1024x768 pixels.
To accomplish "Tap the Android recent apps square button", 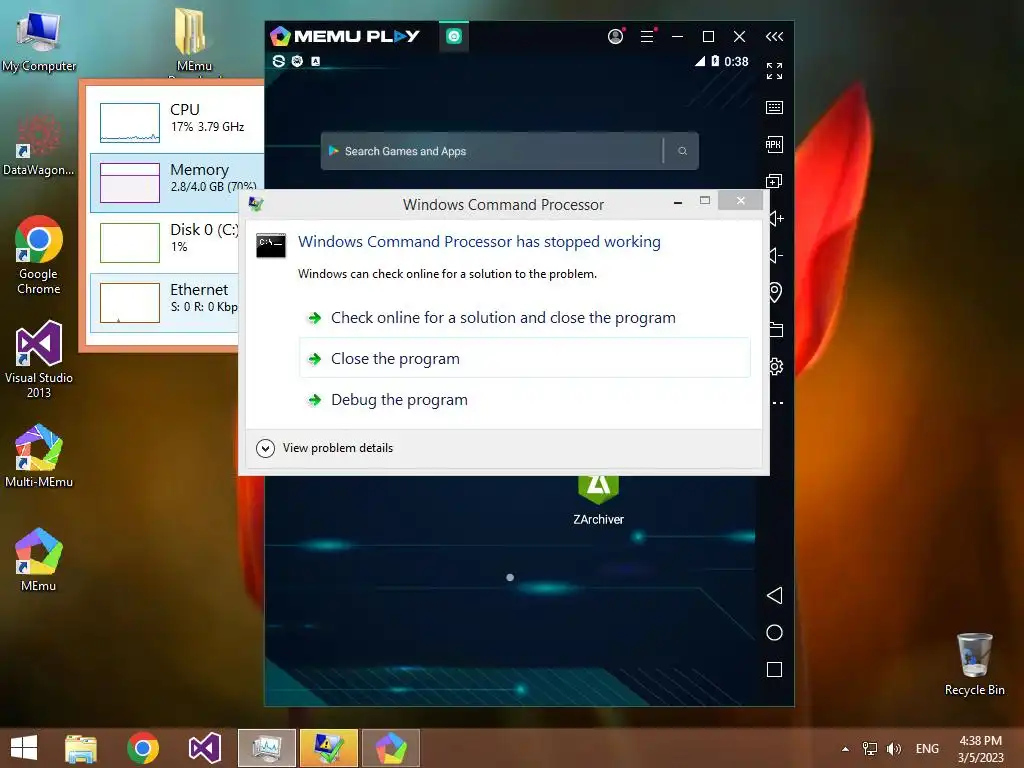I will coord(775,669).
